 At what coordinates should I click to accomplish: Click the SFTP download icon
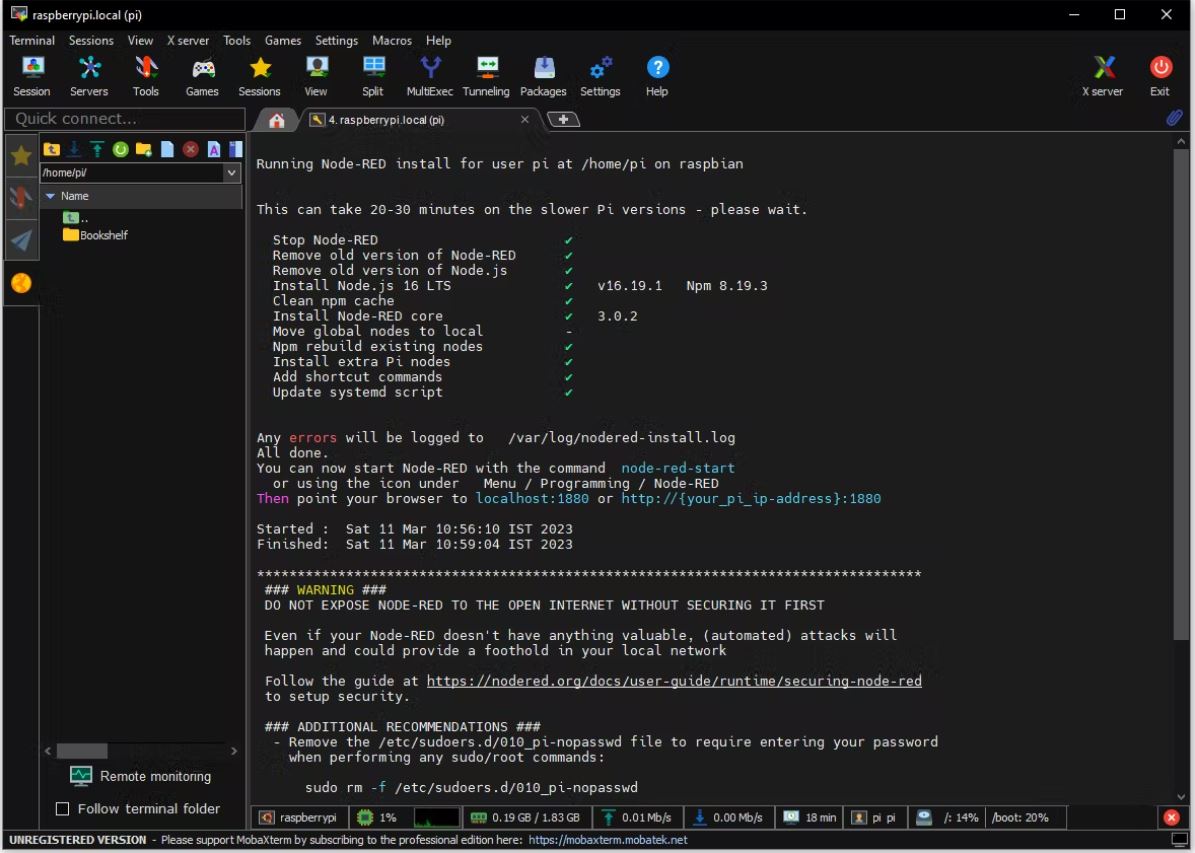pyautogui.click(x=74, y=149)
